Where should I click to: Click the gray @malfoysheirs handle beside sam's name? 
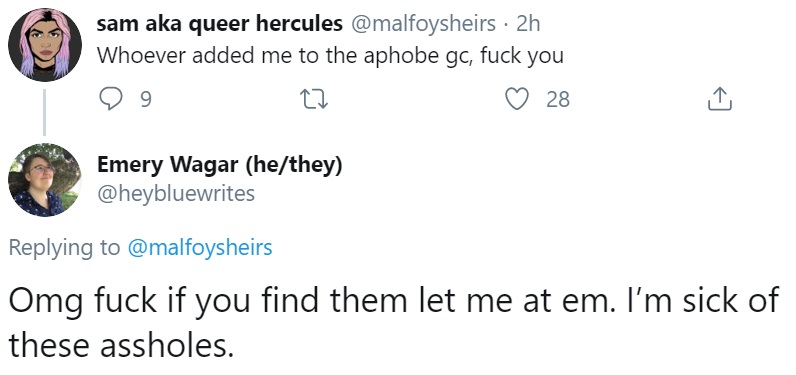coord(423,24)
